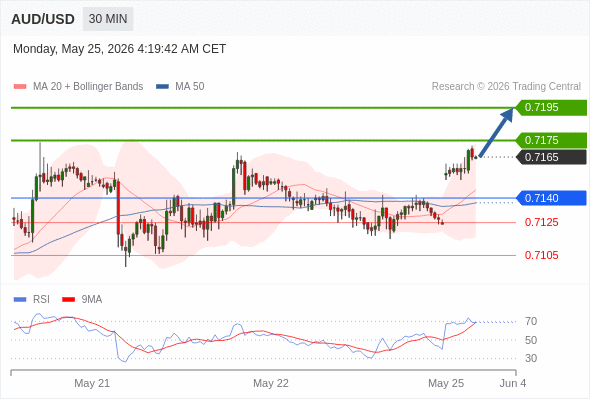Click the red 0.7105 support label
The height and width of the screenshot is (400, 590).
tap(541, 256)
